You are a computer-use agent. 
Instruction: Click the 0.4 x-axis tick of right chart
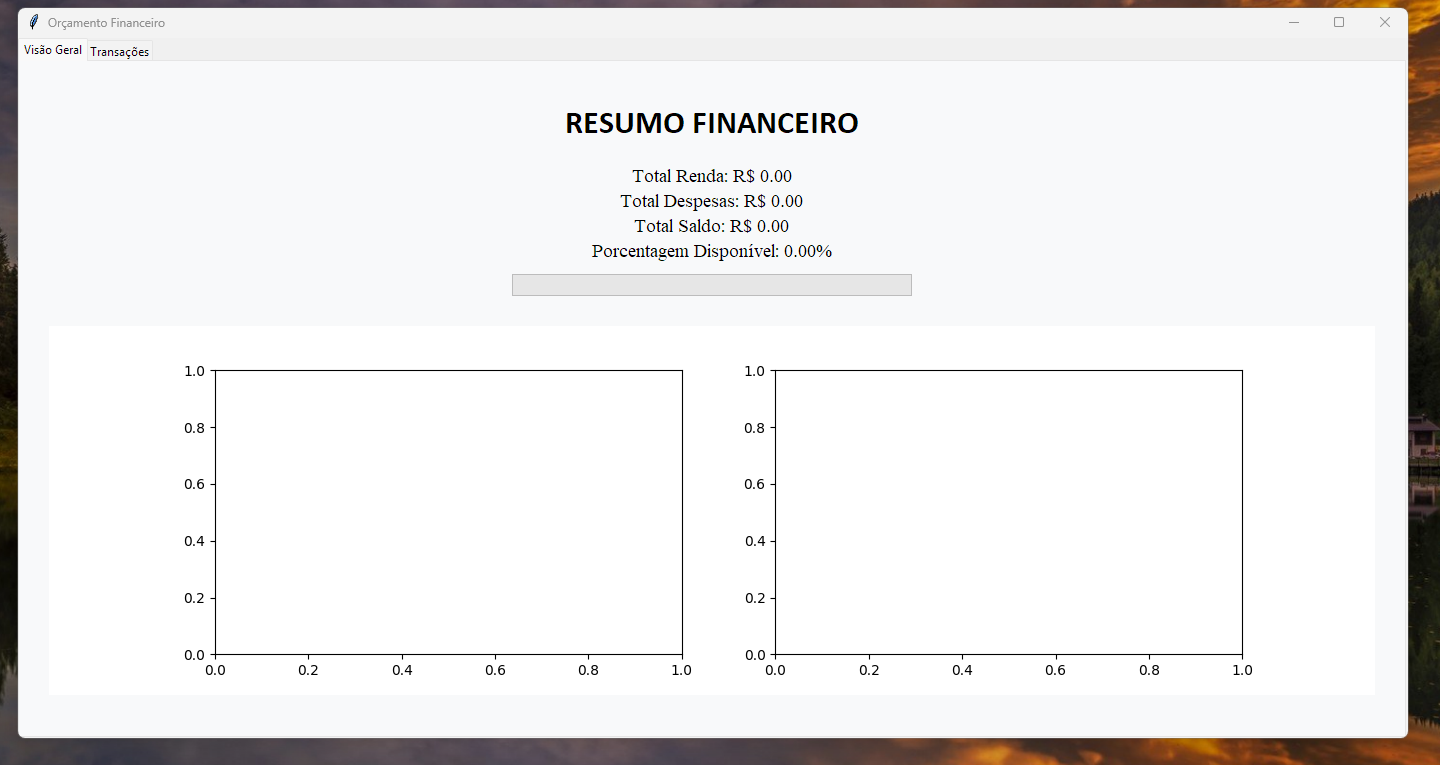coord(962,670)
